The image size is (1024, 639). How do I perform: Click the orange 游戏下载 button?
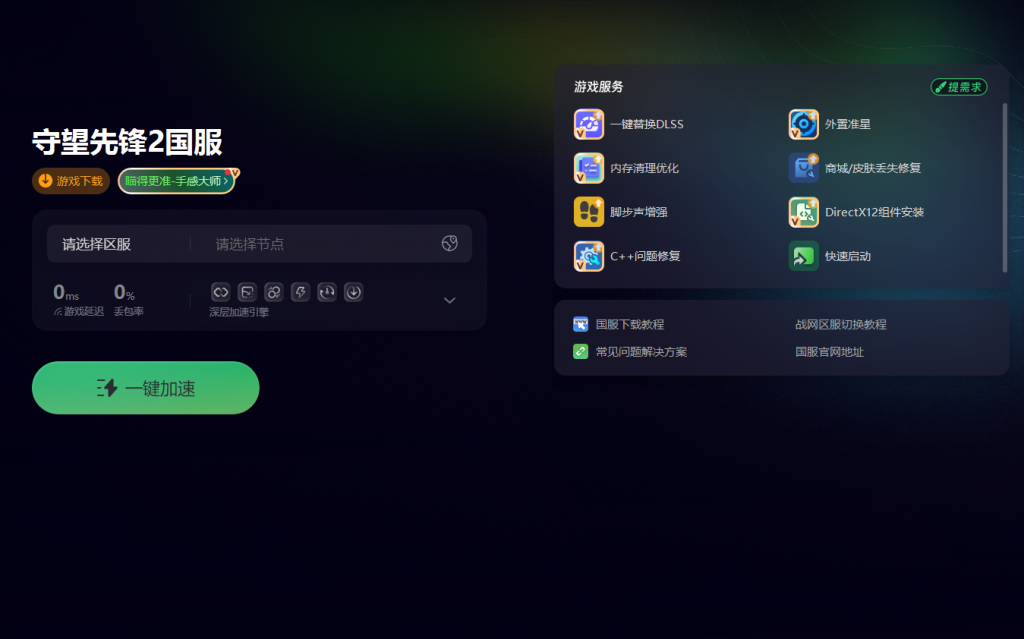click(71, 181)
